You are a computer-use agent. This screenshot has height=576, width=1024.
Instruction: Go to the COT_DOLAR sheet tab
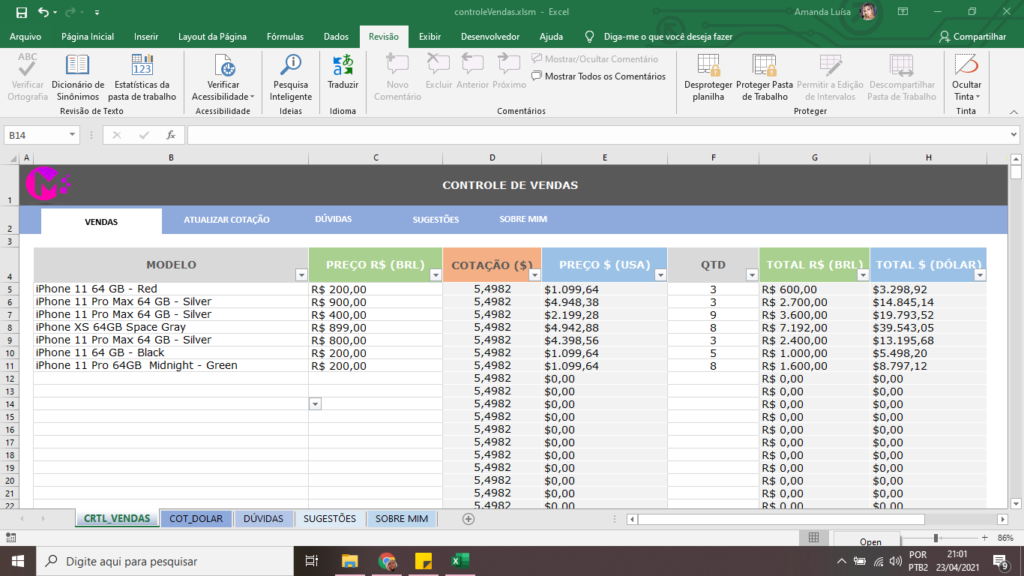click(x=196, y=519)
